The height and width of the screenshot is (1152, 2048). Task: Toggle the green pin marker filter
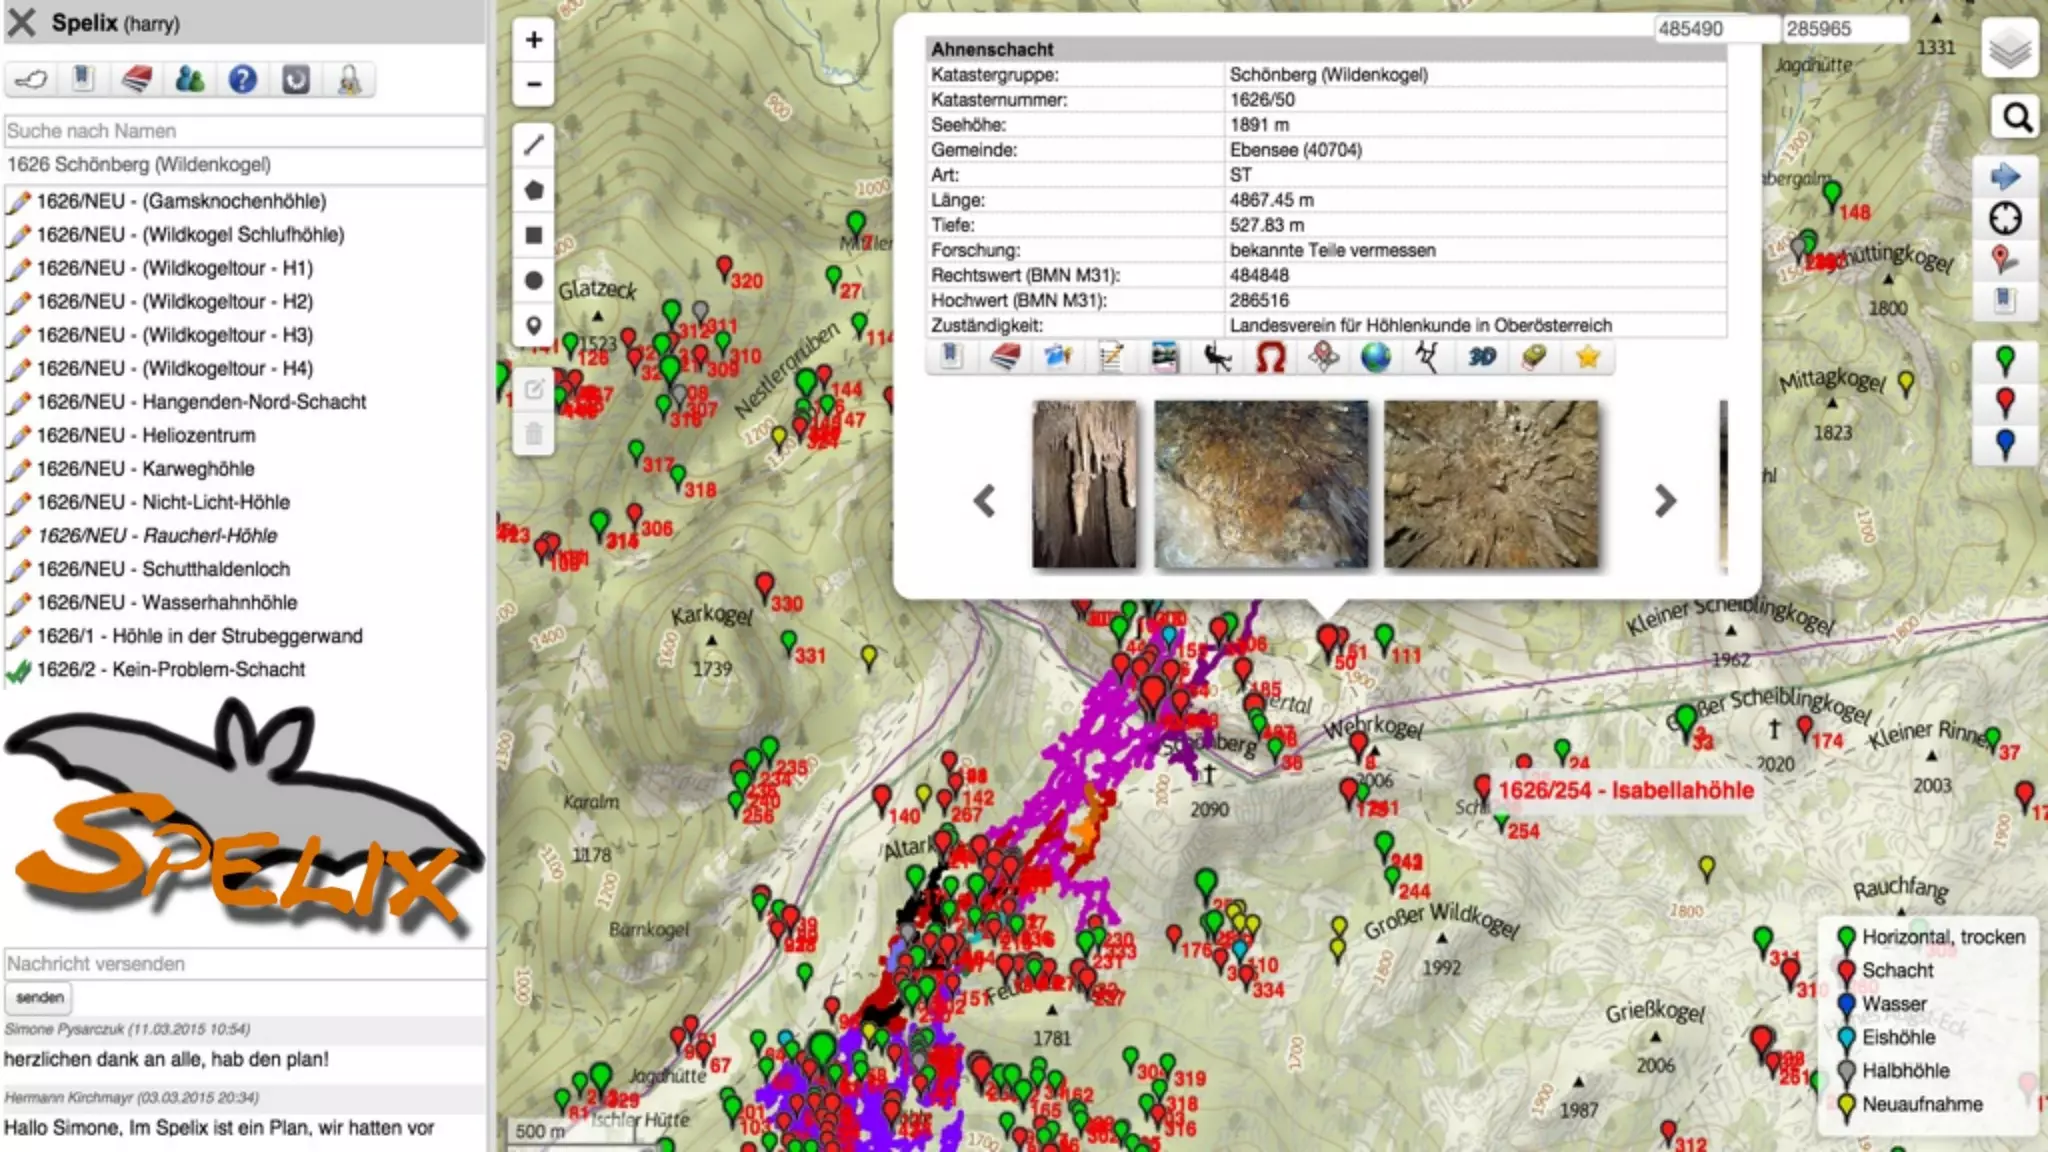click(x=2005, y=360)
